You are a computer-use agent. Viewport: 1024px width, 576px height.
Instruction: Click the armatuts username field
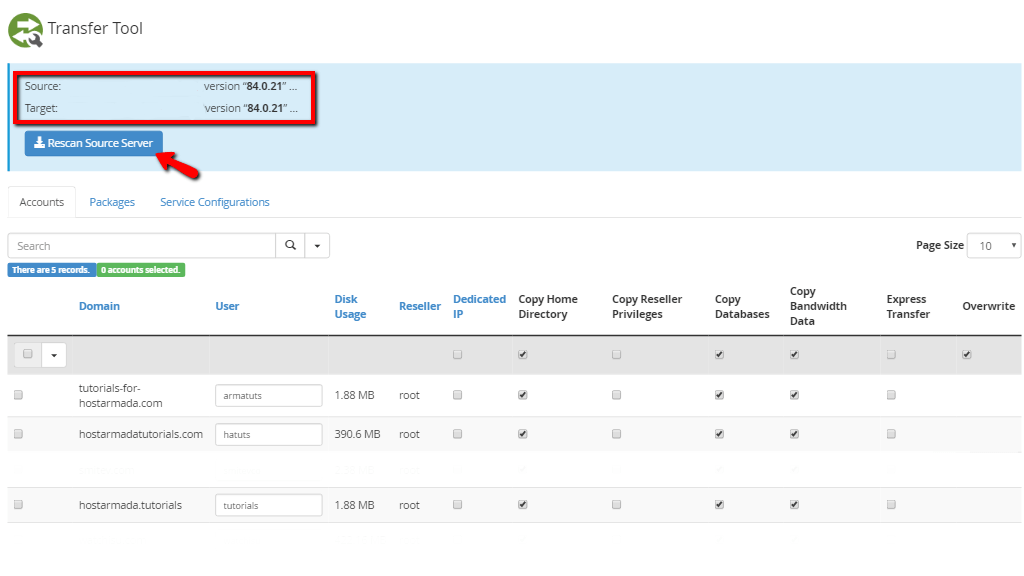(x=268, y=396)
